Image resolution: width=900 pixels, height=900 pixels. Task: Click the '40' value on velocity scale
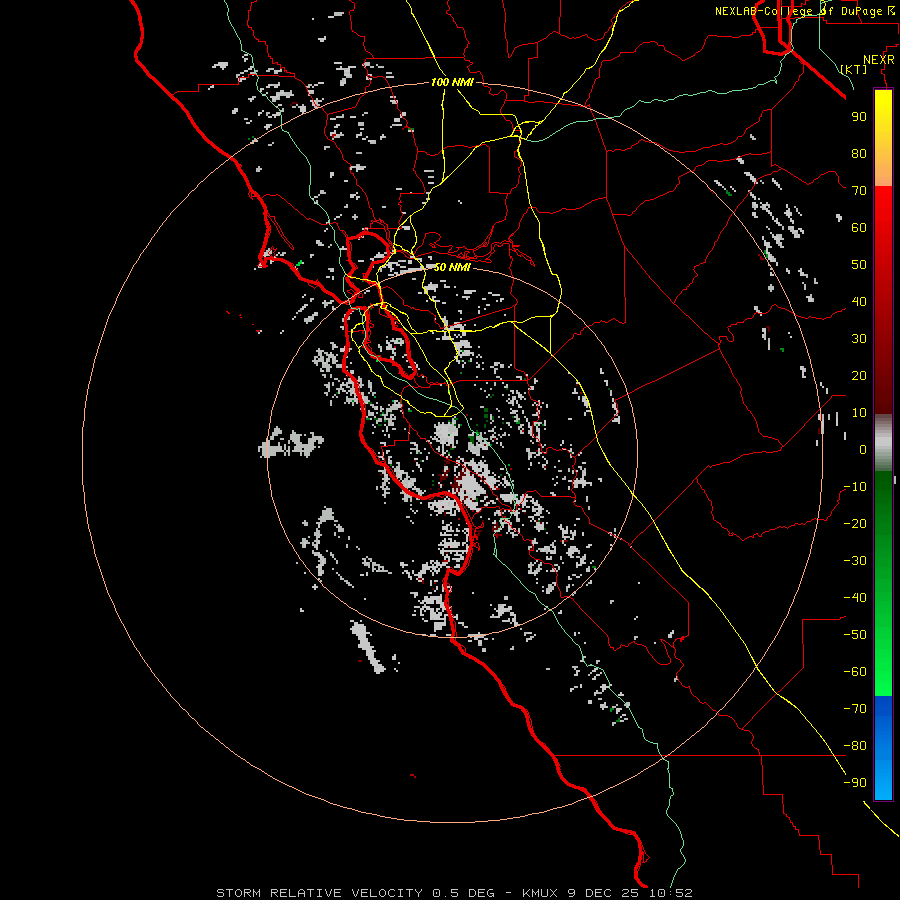[x=859, y=301]
